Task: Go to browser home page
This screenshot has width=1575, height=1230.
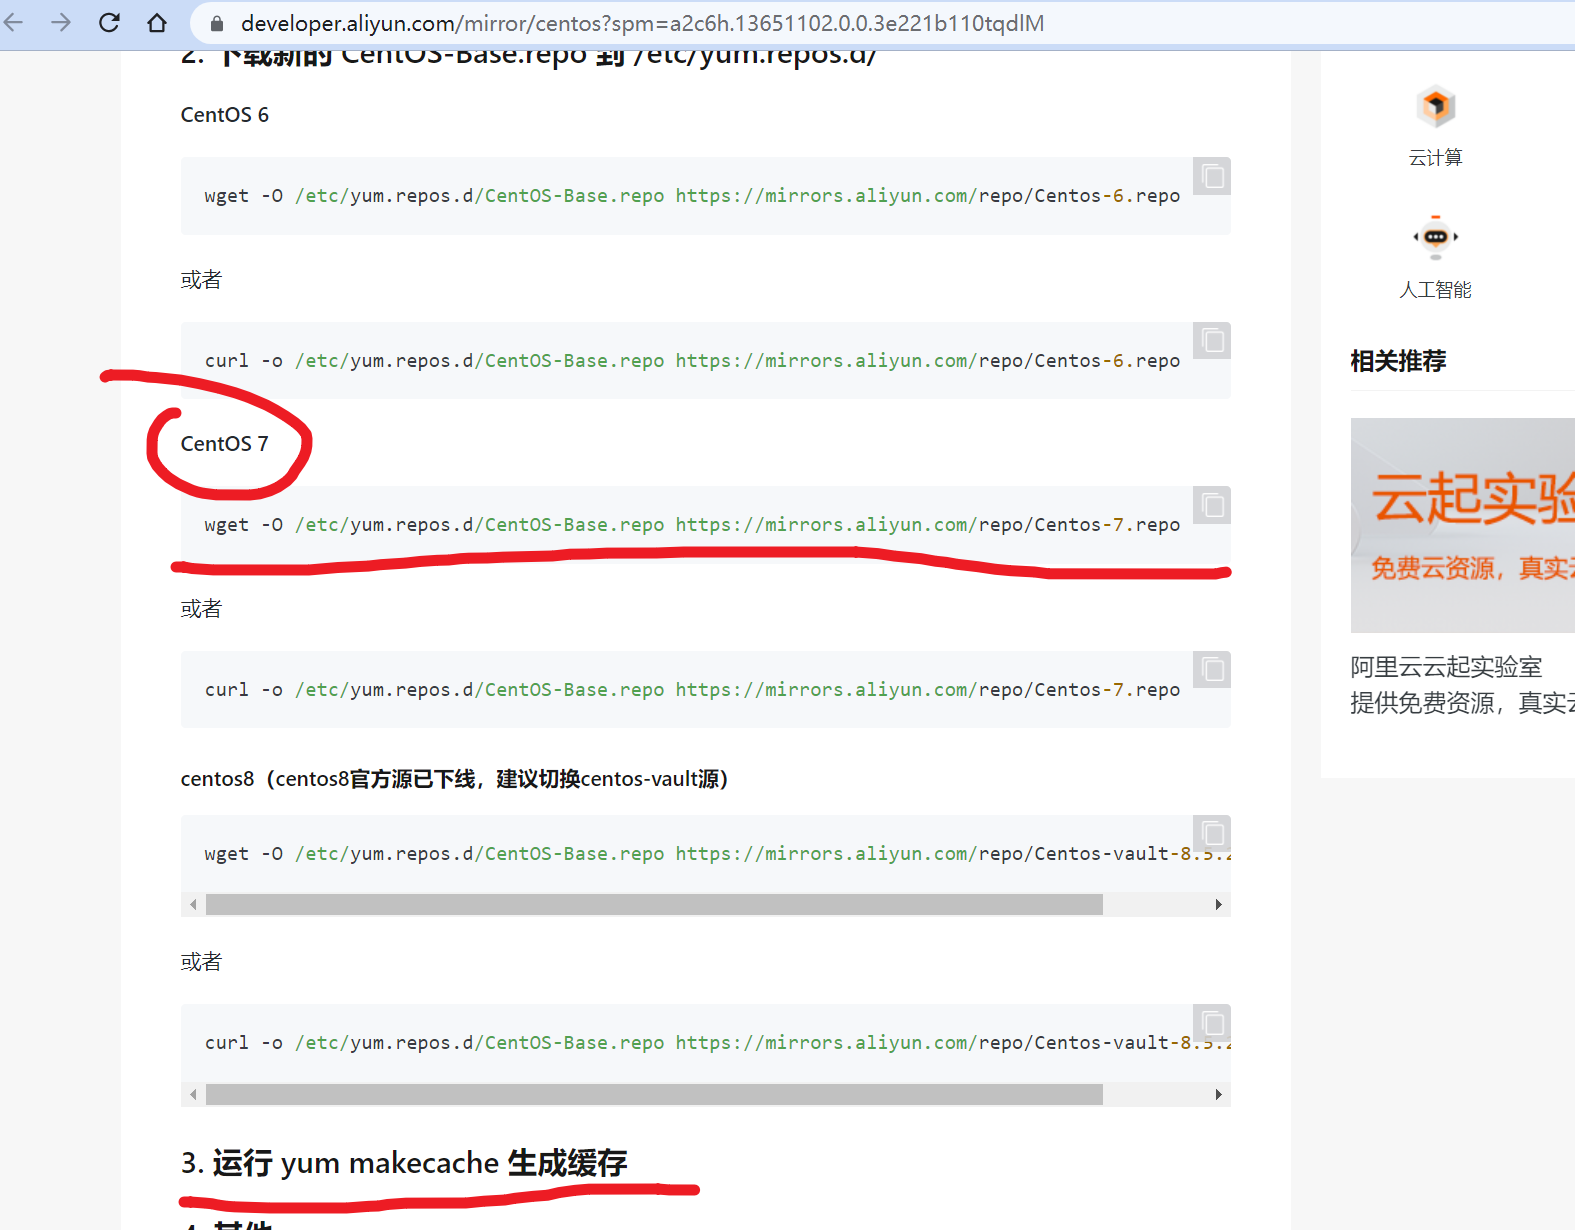Action: click(x=157, y=23)
